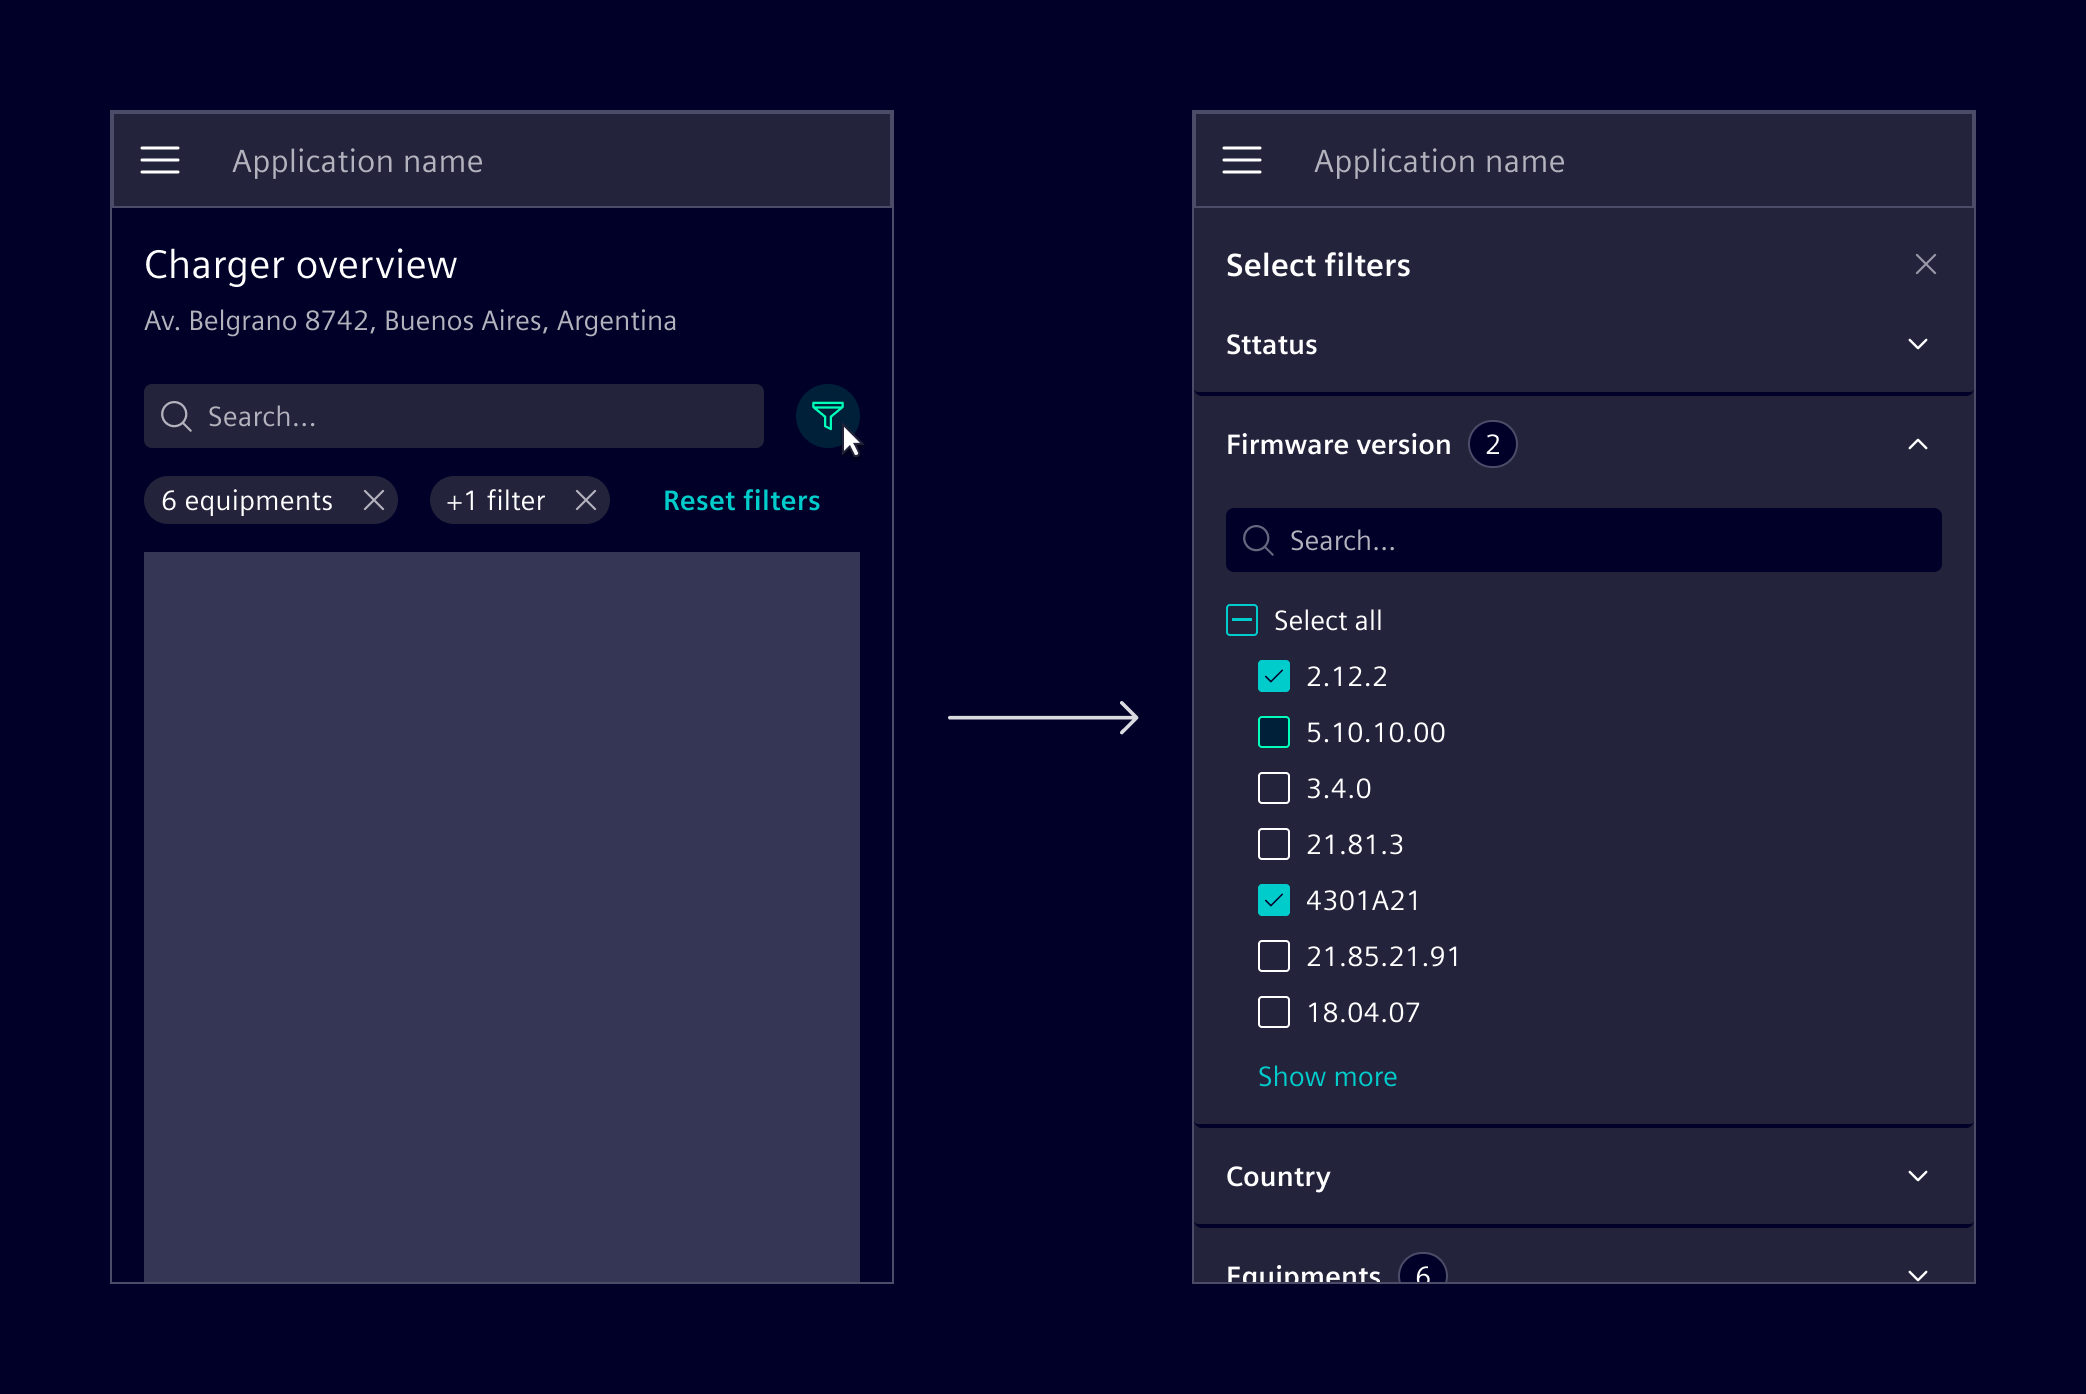The image size is (2086, 1394).
Task: Expand the Country filter section
Action: pos(1918,1176)
